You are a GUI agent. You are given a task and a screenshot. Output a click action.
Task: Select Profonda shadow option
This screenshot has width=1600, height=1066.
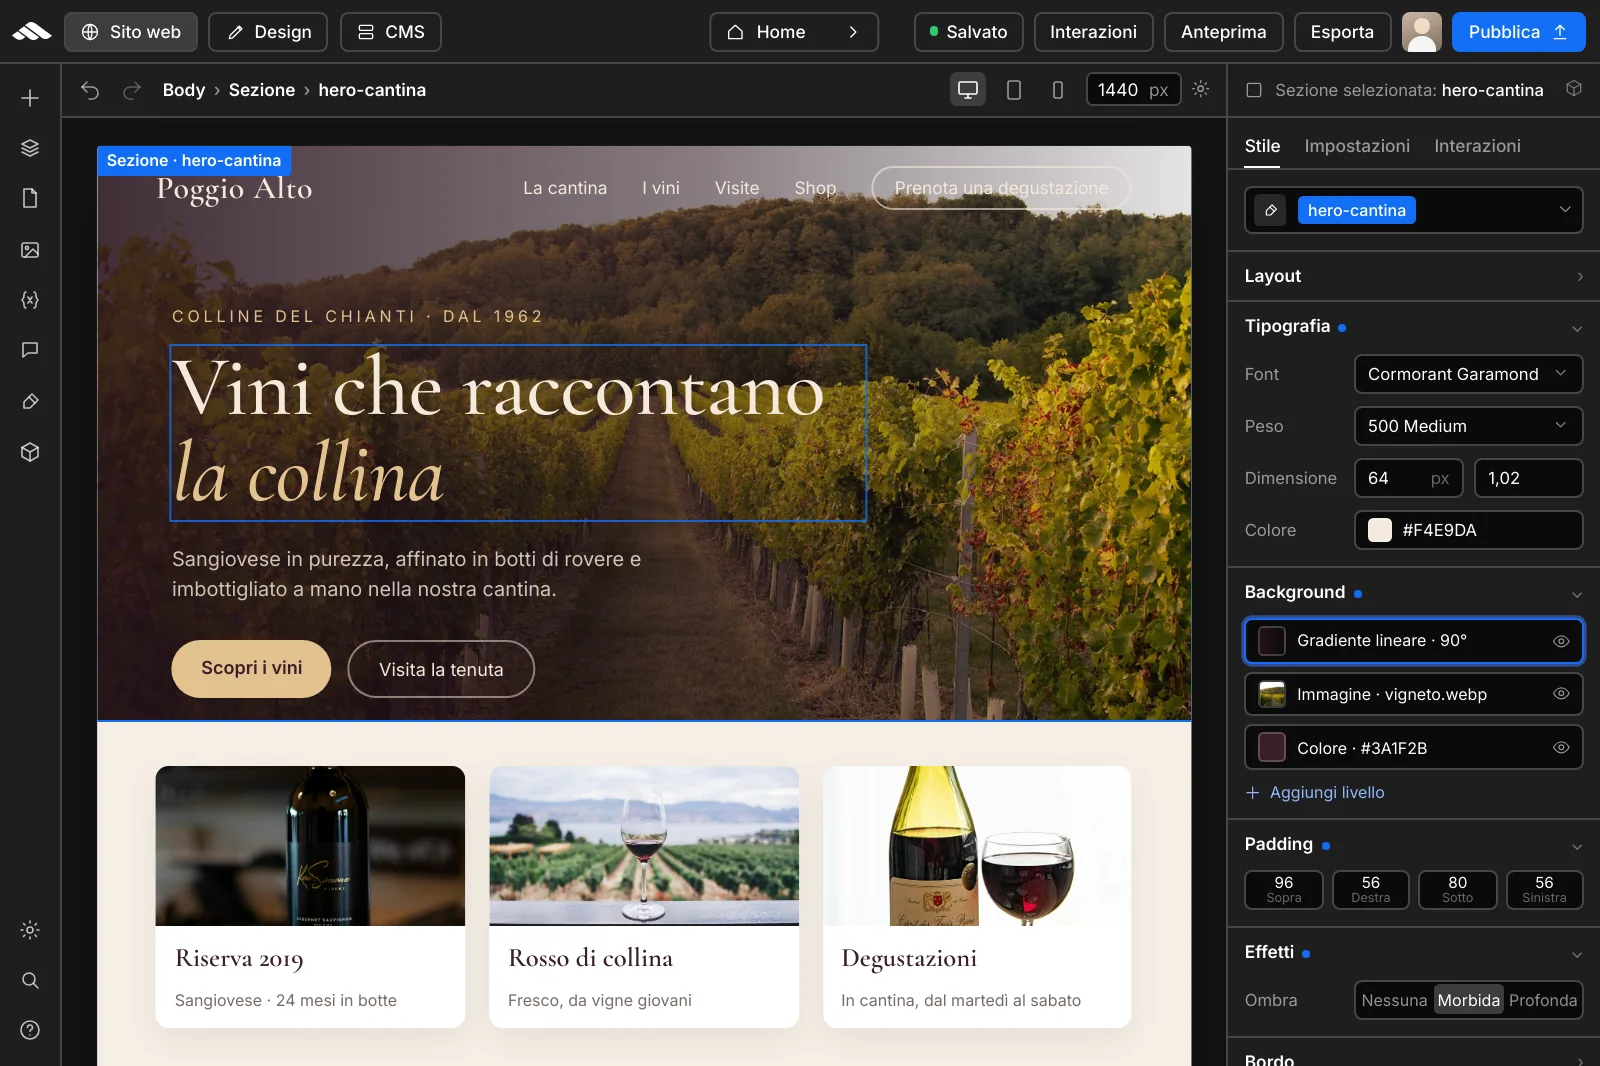tap(1543, 1000)
